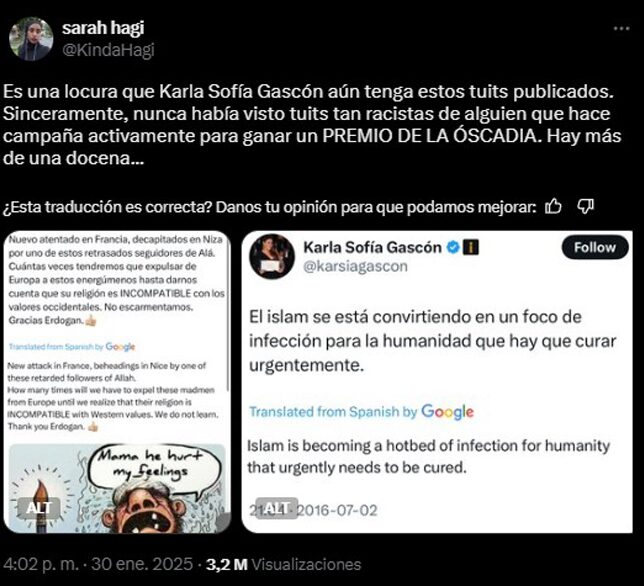Open sarah hagi's profile avatar
This screenshot has height=586, width=644.
(31, 39)
